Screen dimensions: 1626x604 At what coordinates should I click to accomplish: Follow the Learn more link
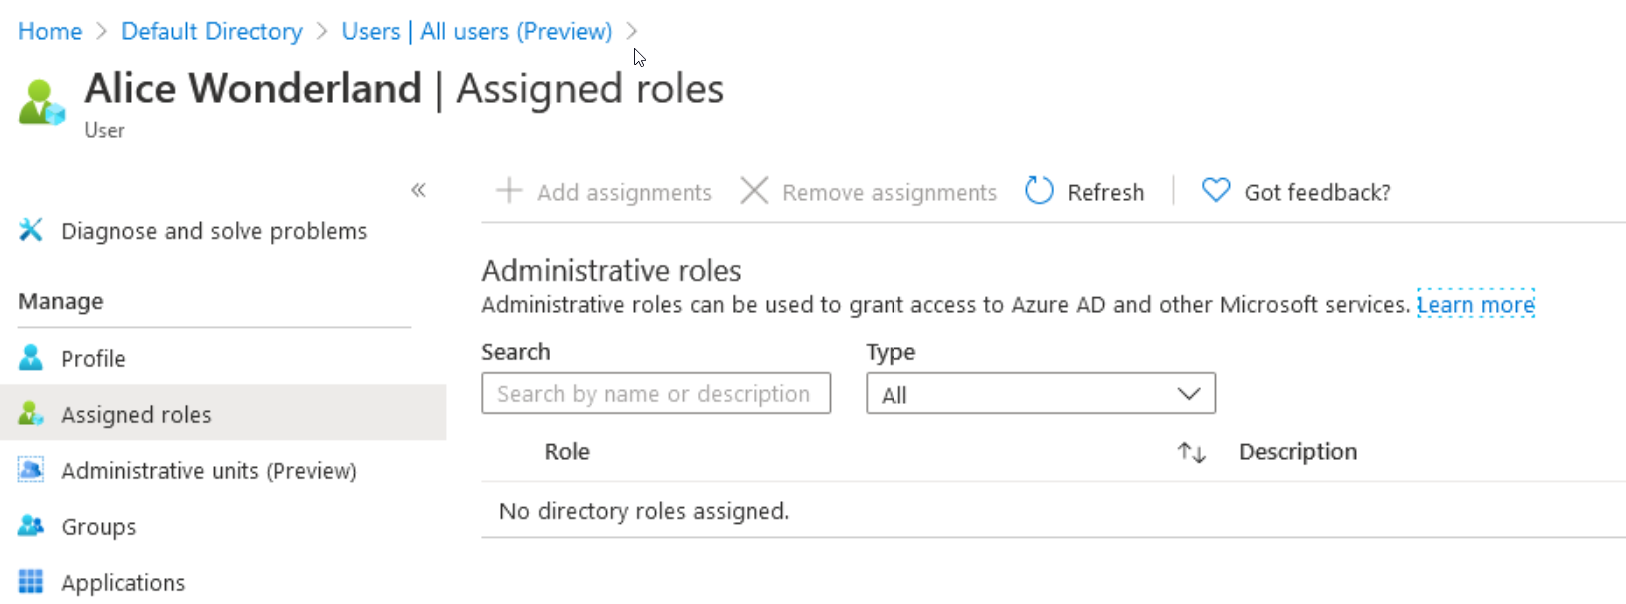pos(1475,304)
